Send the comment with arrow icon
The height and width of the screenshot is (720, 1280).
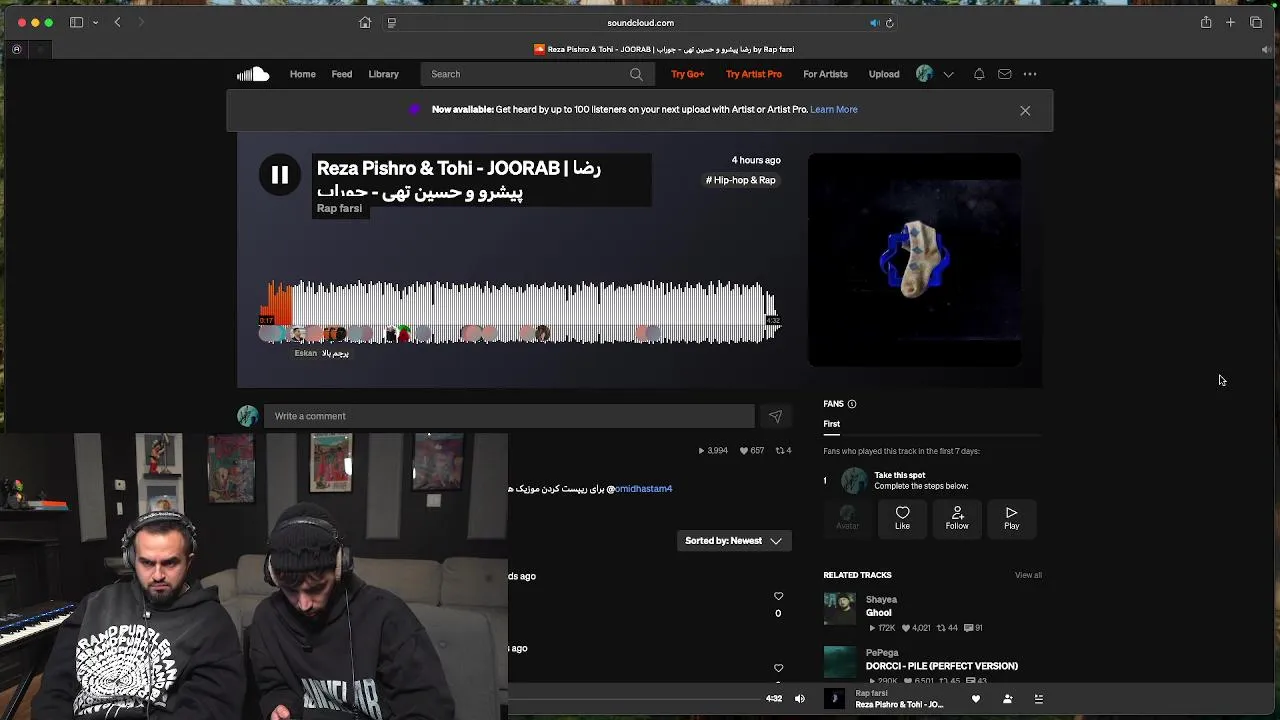click(775, 416)
